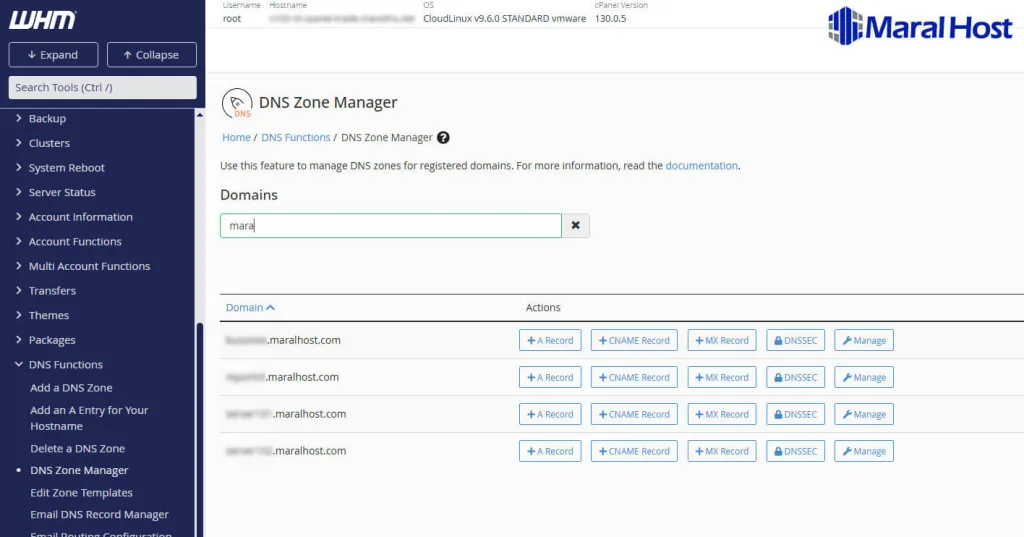Expand the Account Information section

[80, 217]
